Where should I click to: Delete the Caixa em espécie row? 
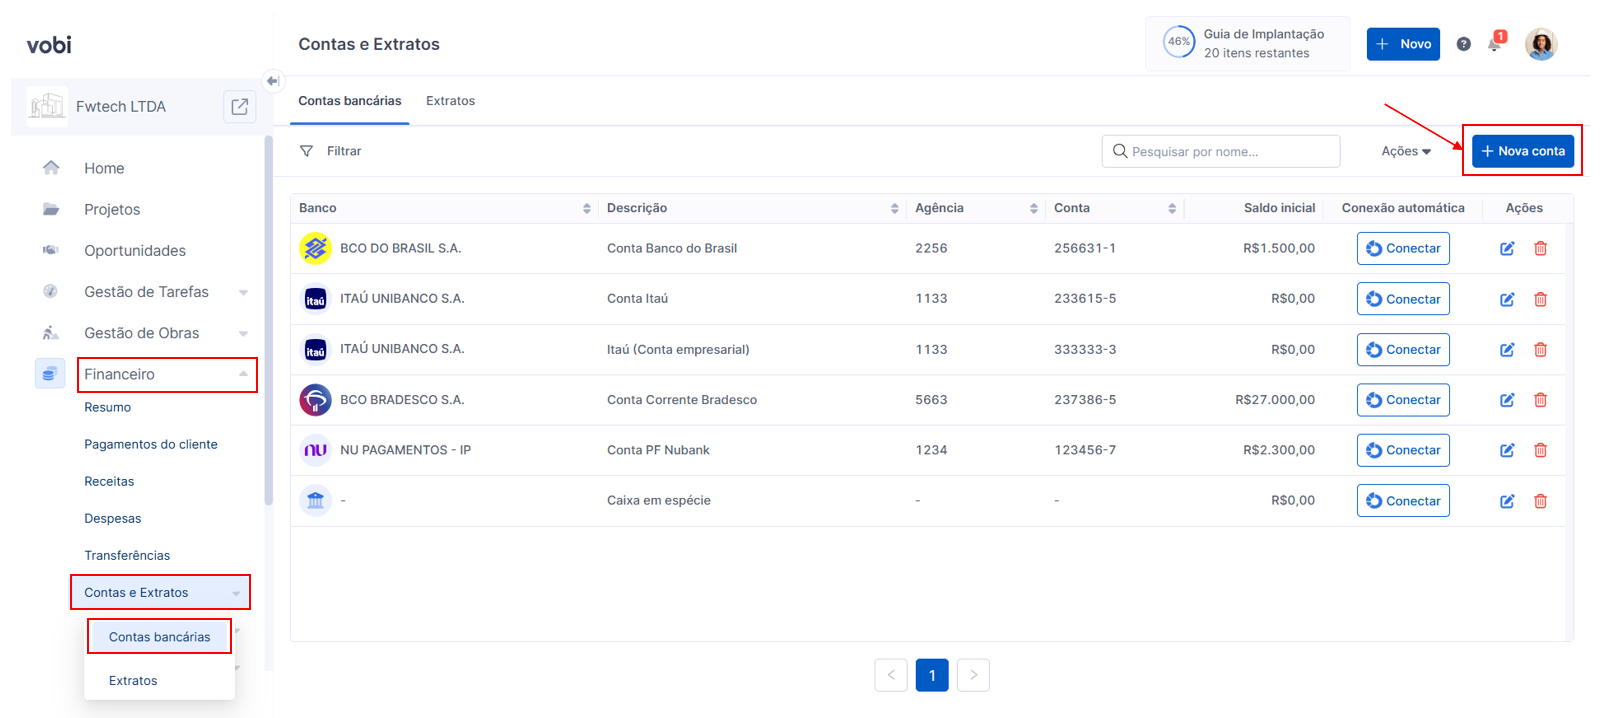tap(1541, 501)
